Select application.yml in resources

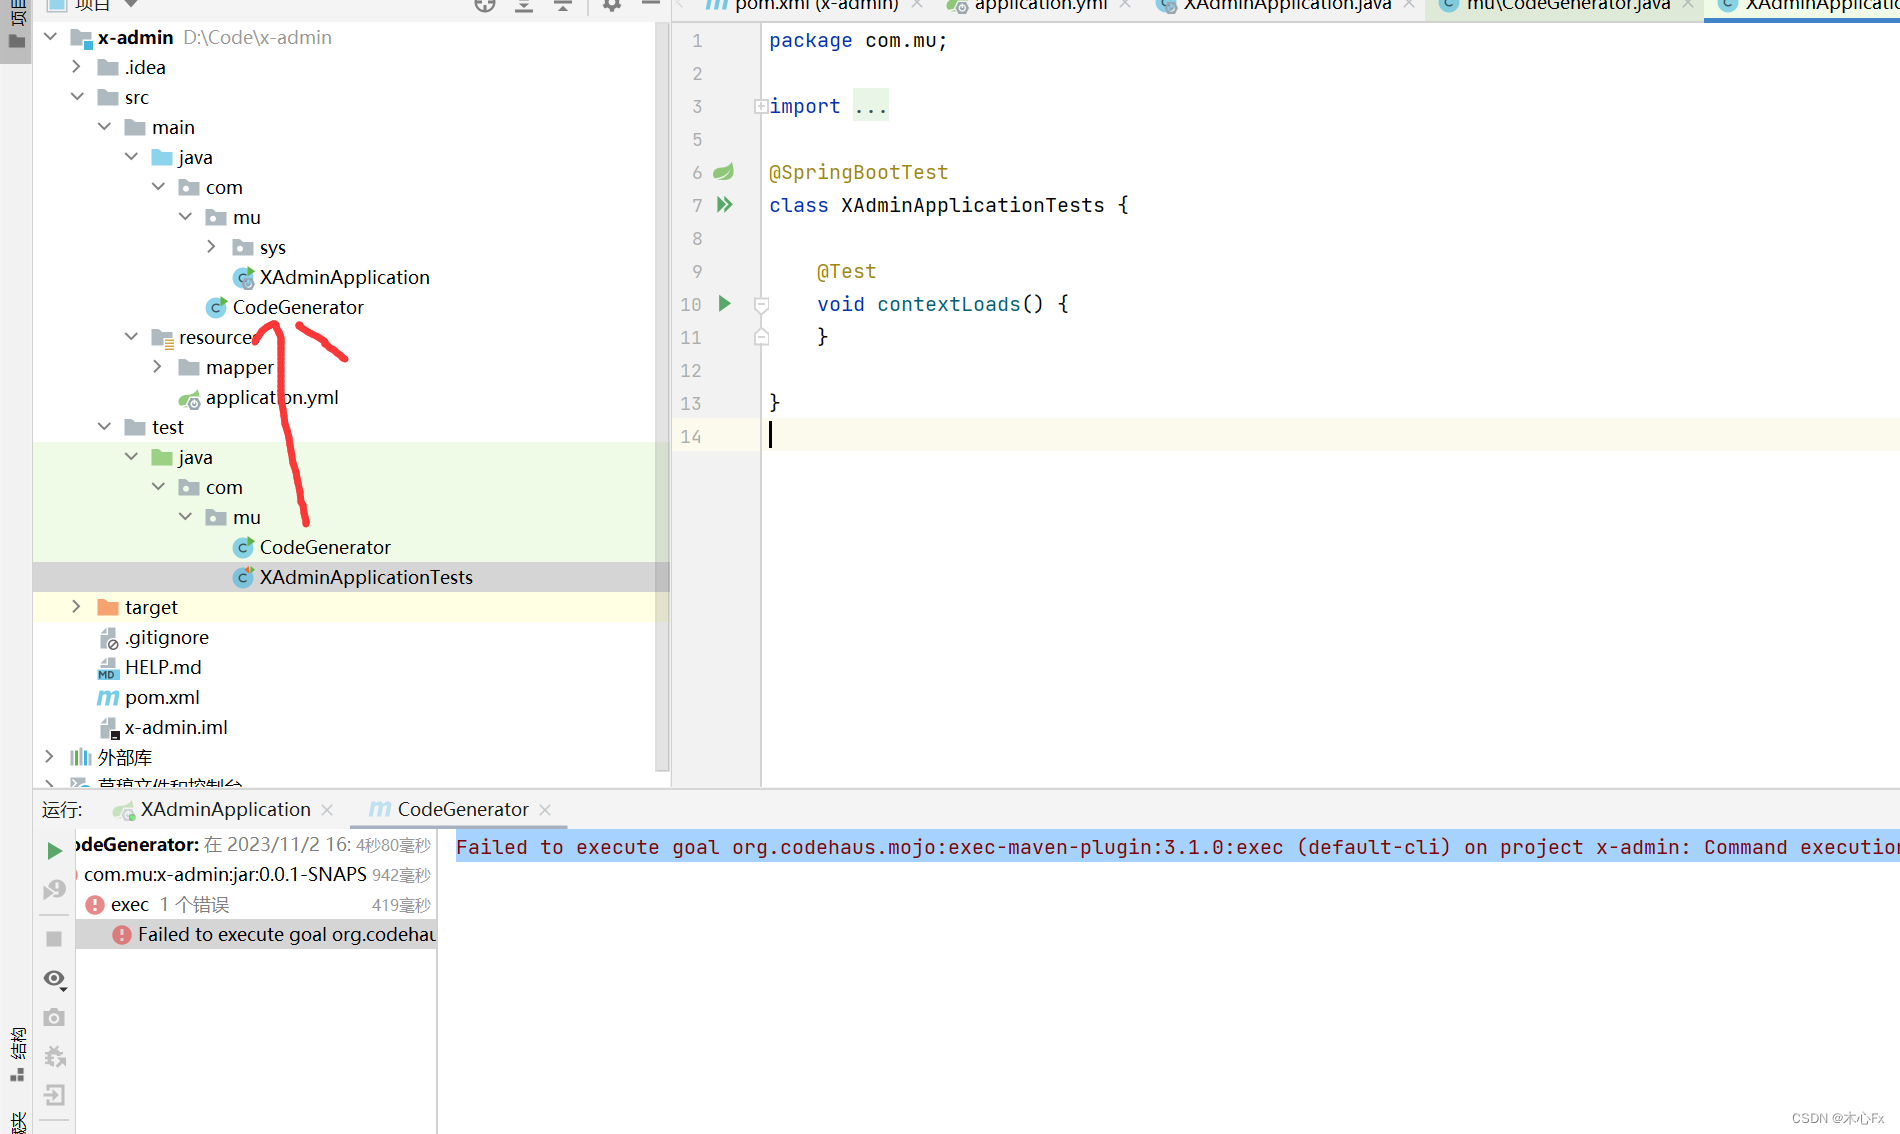click(x=271, y=397)
